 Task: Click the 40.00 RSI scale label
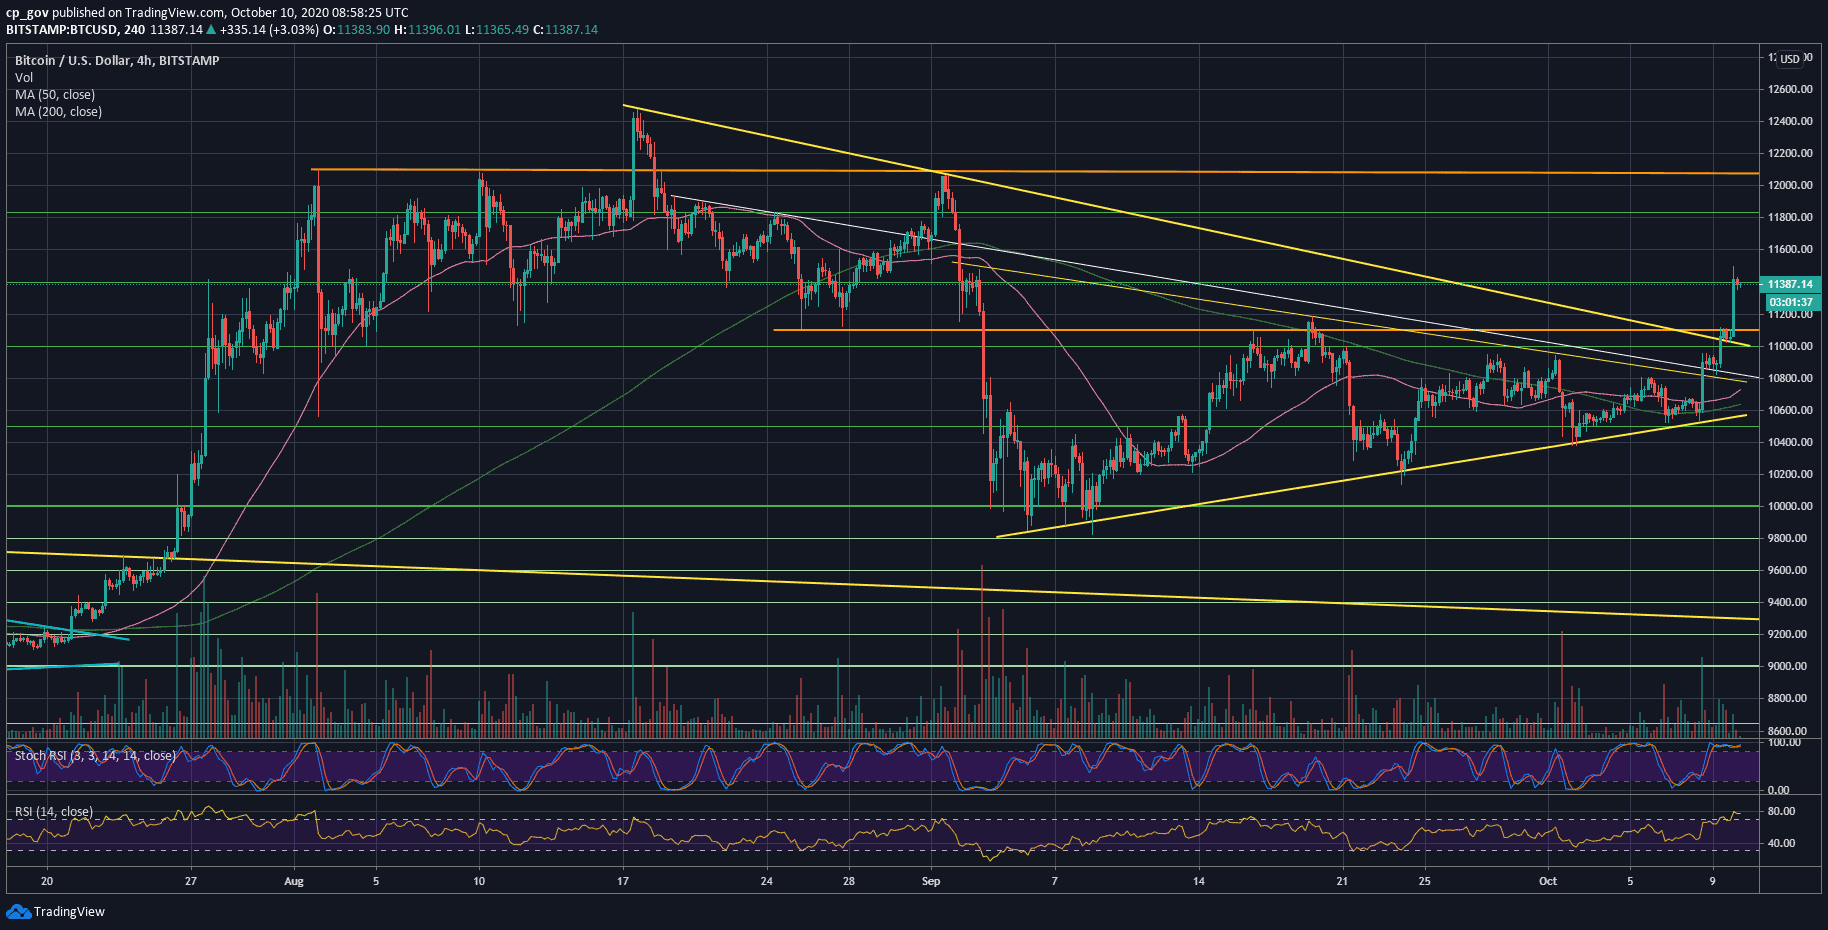[1782, 843]
